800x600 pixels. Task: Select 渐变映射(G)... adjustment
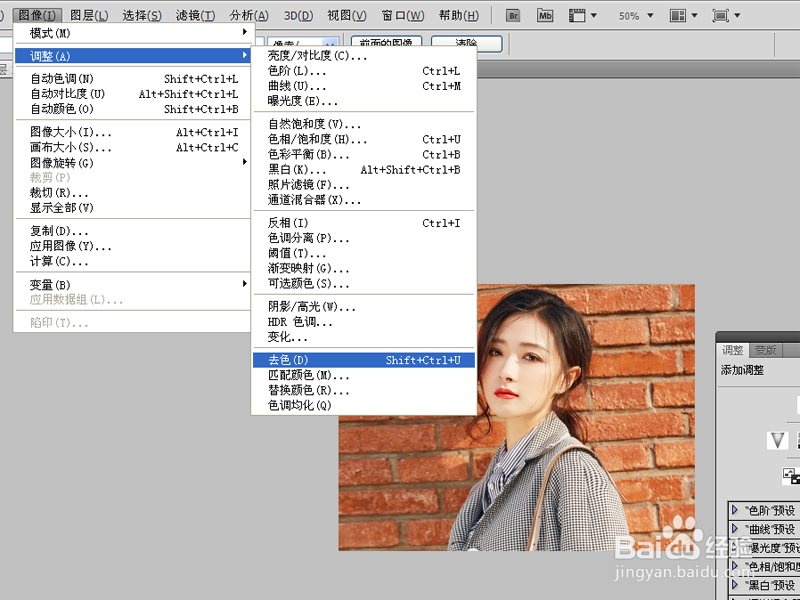(x=364, y=268)
